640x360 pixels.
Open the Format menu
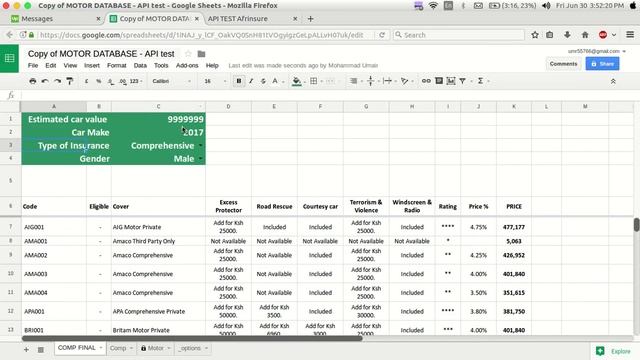[117, 65]
